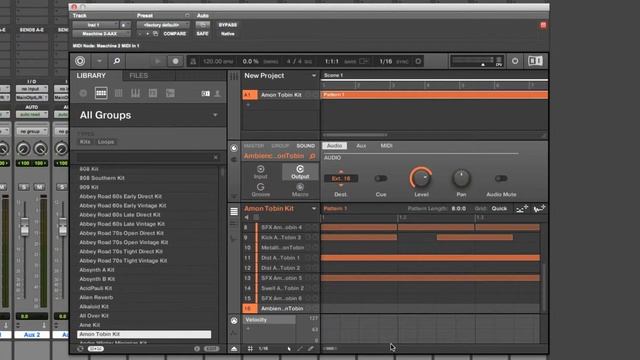Open the browser search magnifier icon
The image size is (640, 360).
[117, 61]
